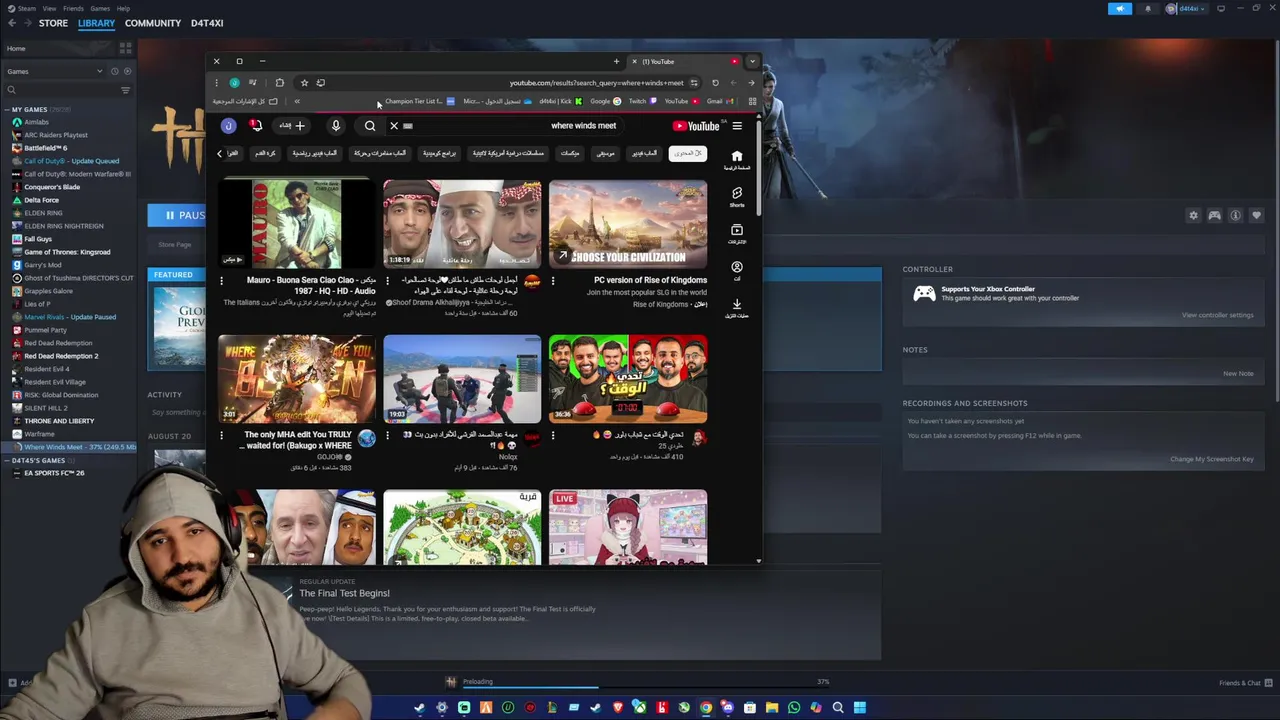Open Mauro Buona Sera video thumbnail
Image resolution: width=1280 pixels, height=720 pixels.
click(296, 224)
